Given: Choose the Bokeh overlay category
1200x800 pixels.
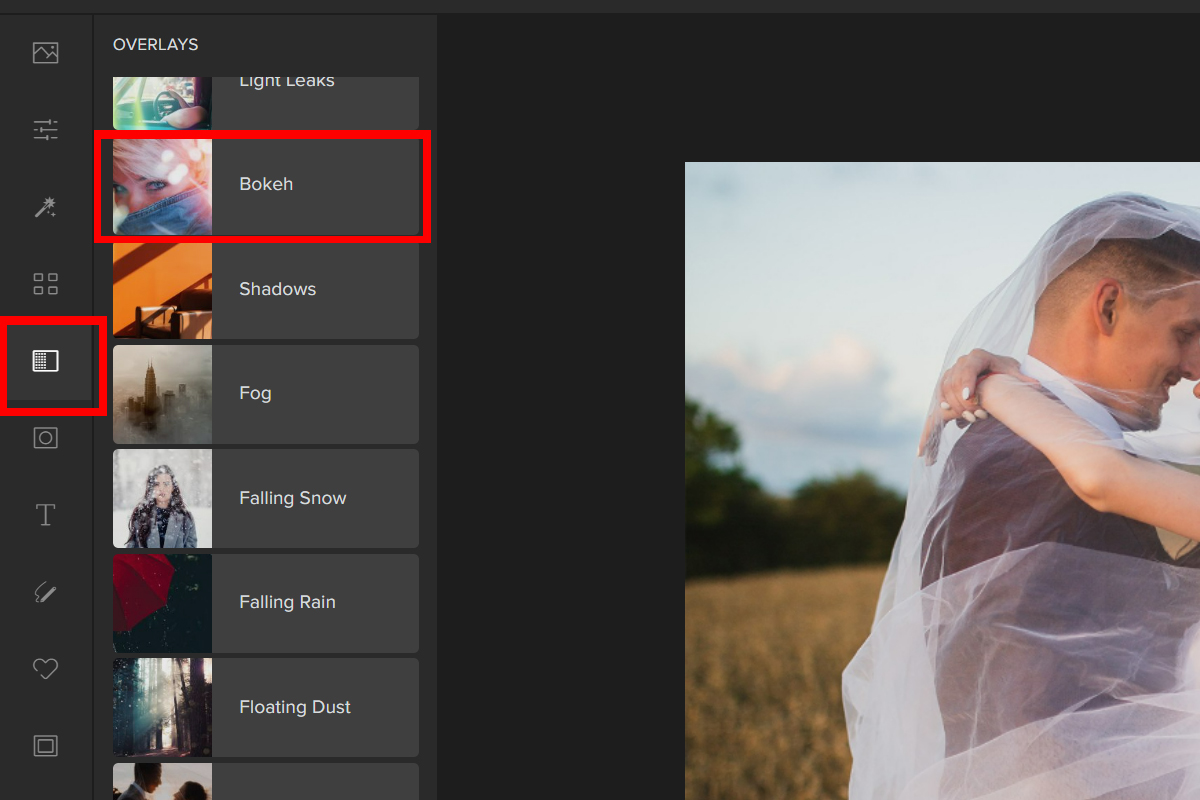Looking at the screenshot, I should 266,185.
